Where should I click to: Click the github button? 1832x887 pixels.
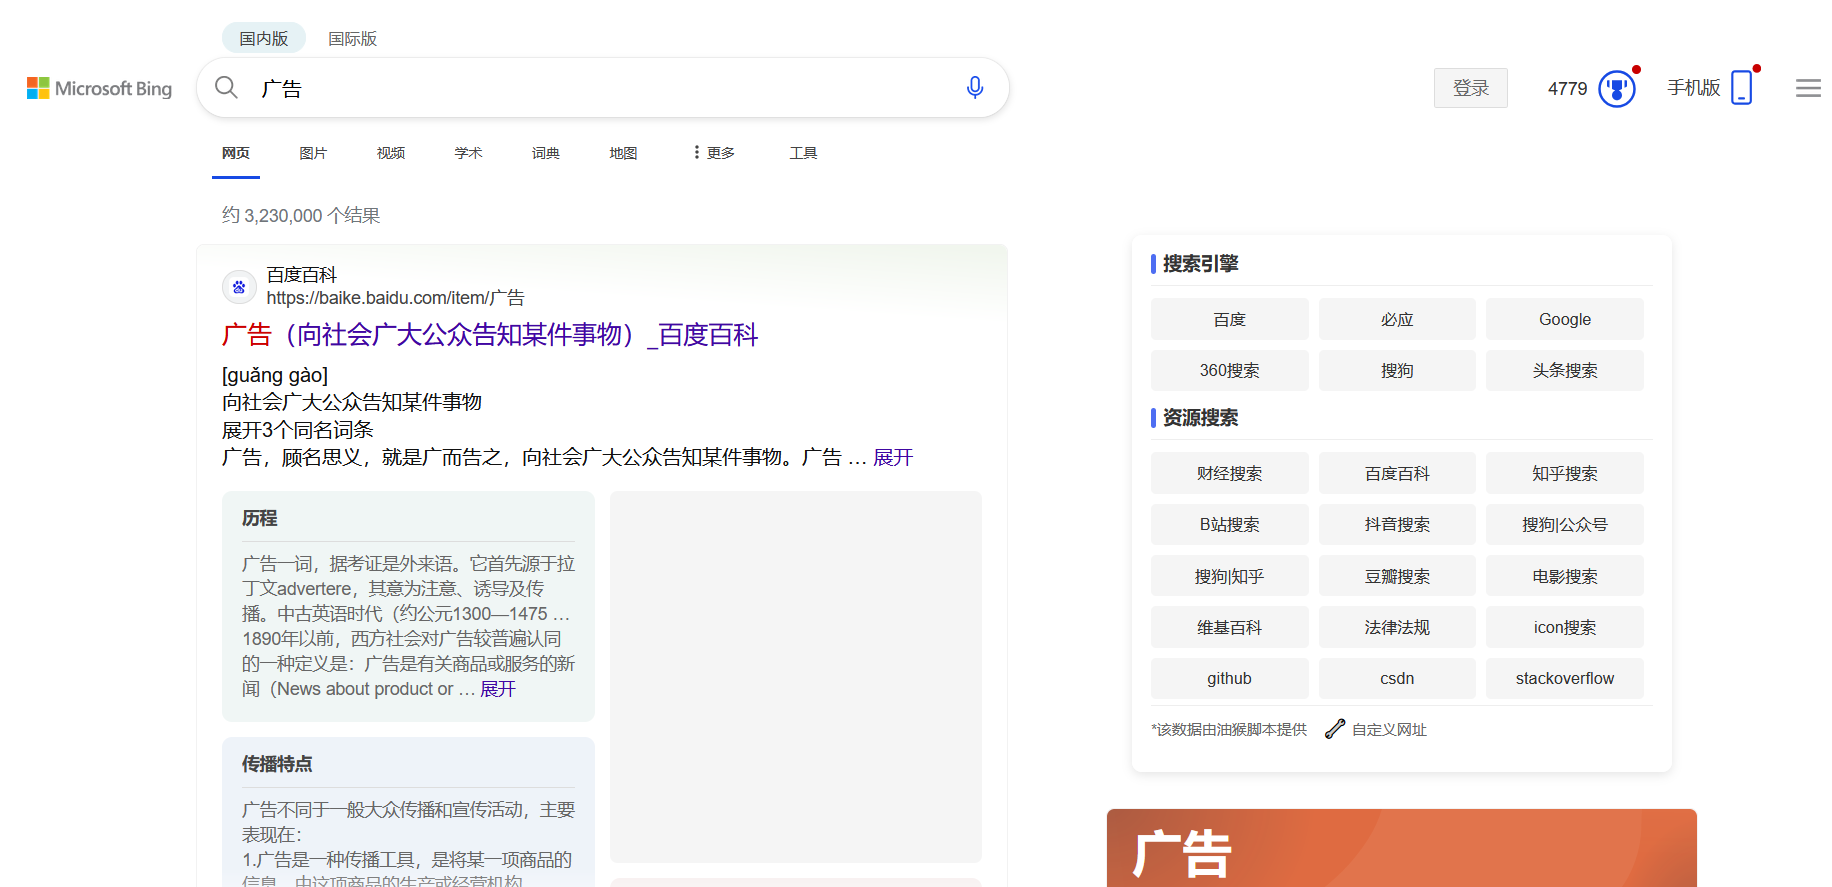click(1230, 678)
